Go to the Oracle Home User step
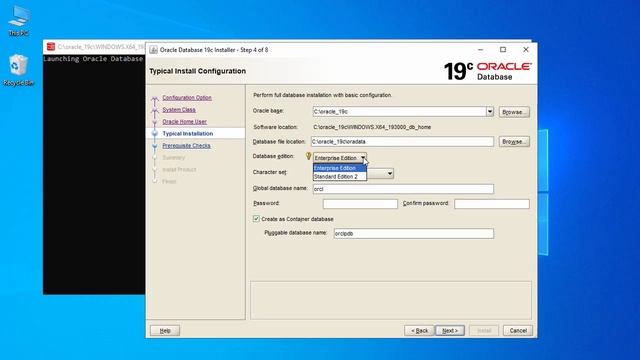This screenshot has width=640, height=360. coord(184,122)
